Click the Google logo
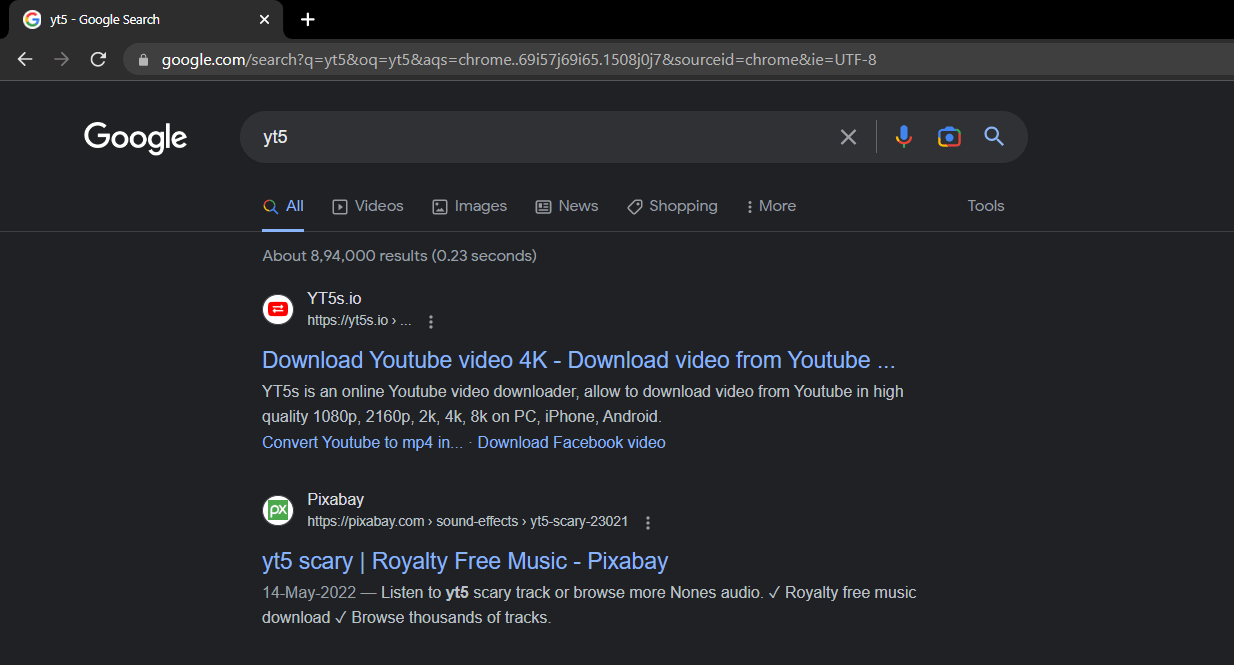The image size is (1234, 665). pos(136,137)
